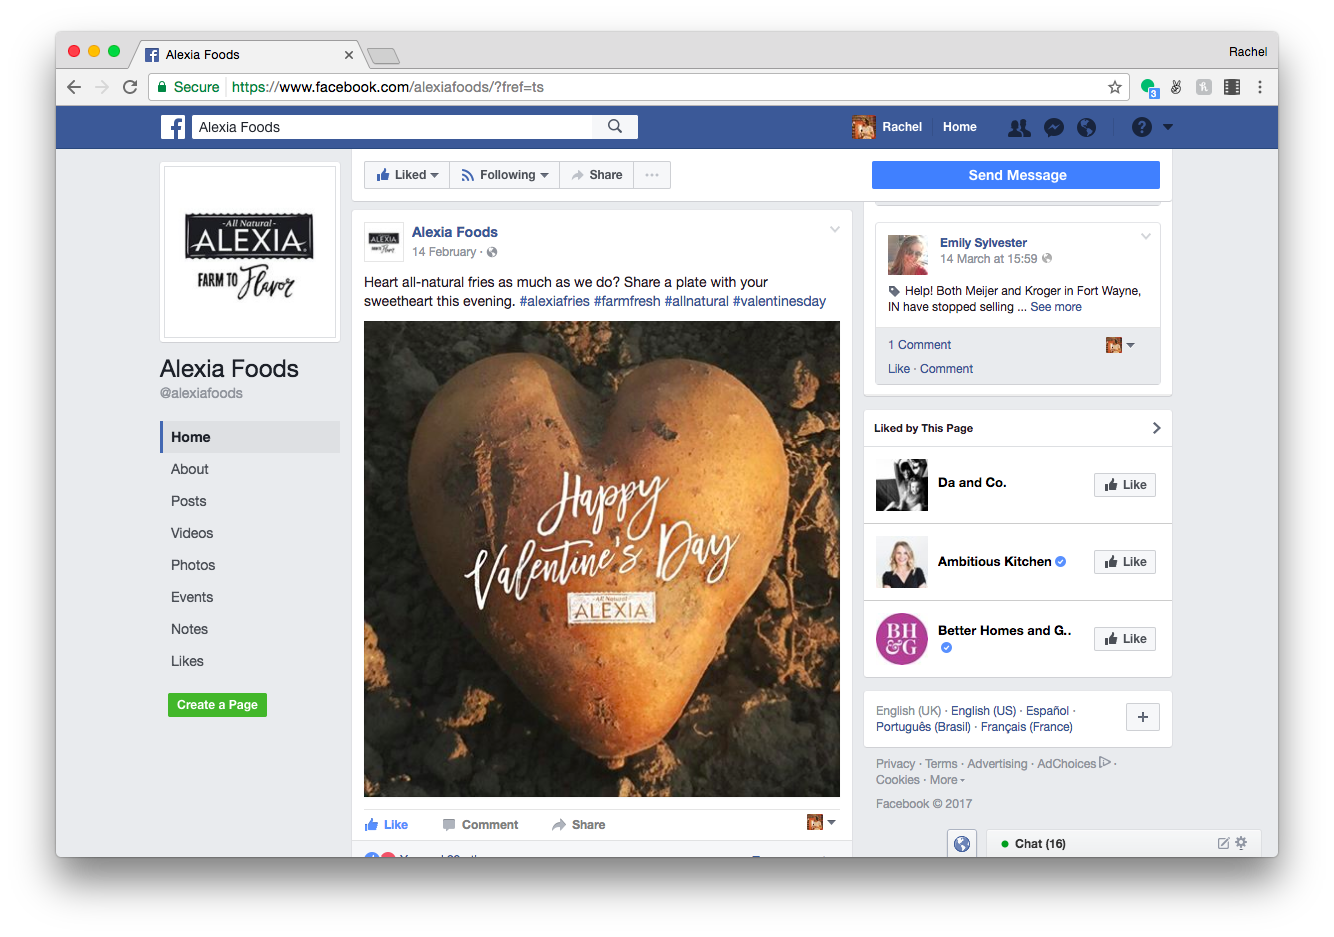
Task: Click the search magnifier button
Action: [615, 127]
